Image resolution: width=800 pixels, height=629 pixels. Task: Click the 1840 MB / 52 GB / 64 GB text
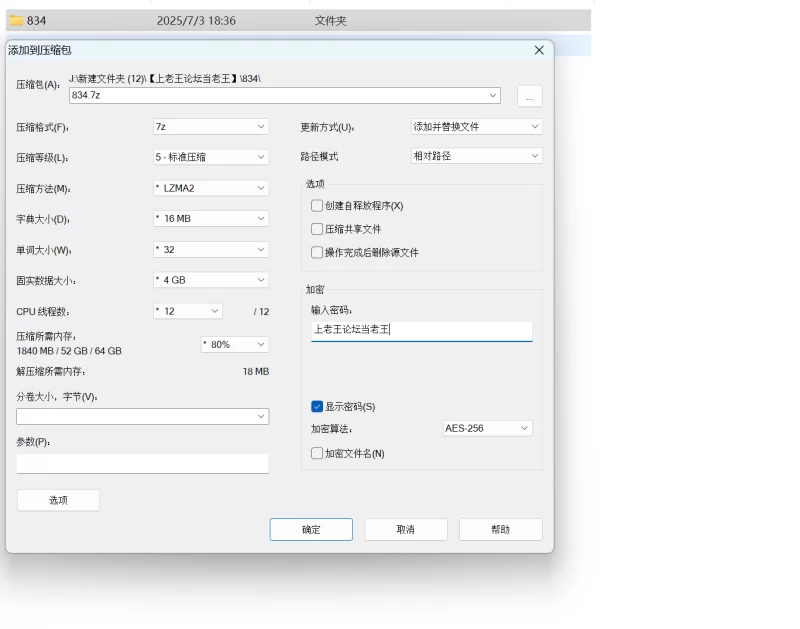[x=69, y=351]
